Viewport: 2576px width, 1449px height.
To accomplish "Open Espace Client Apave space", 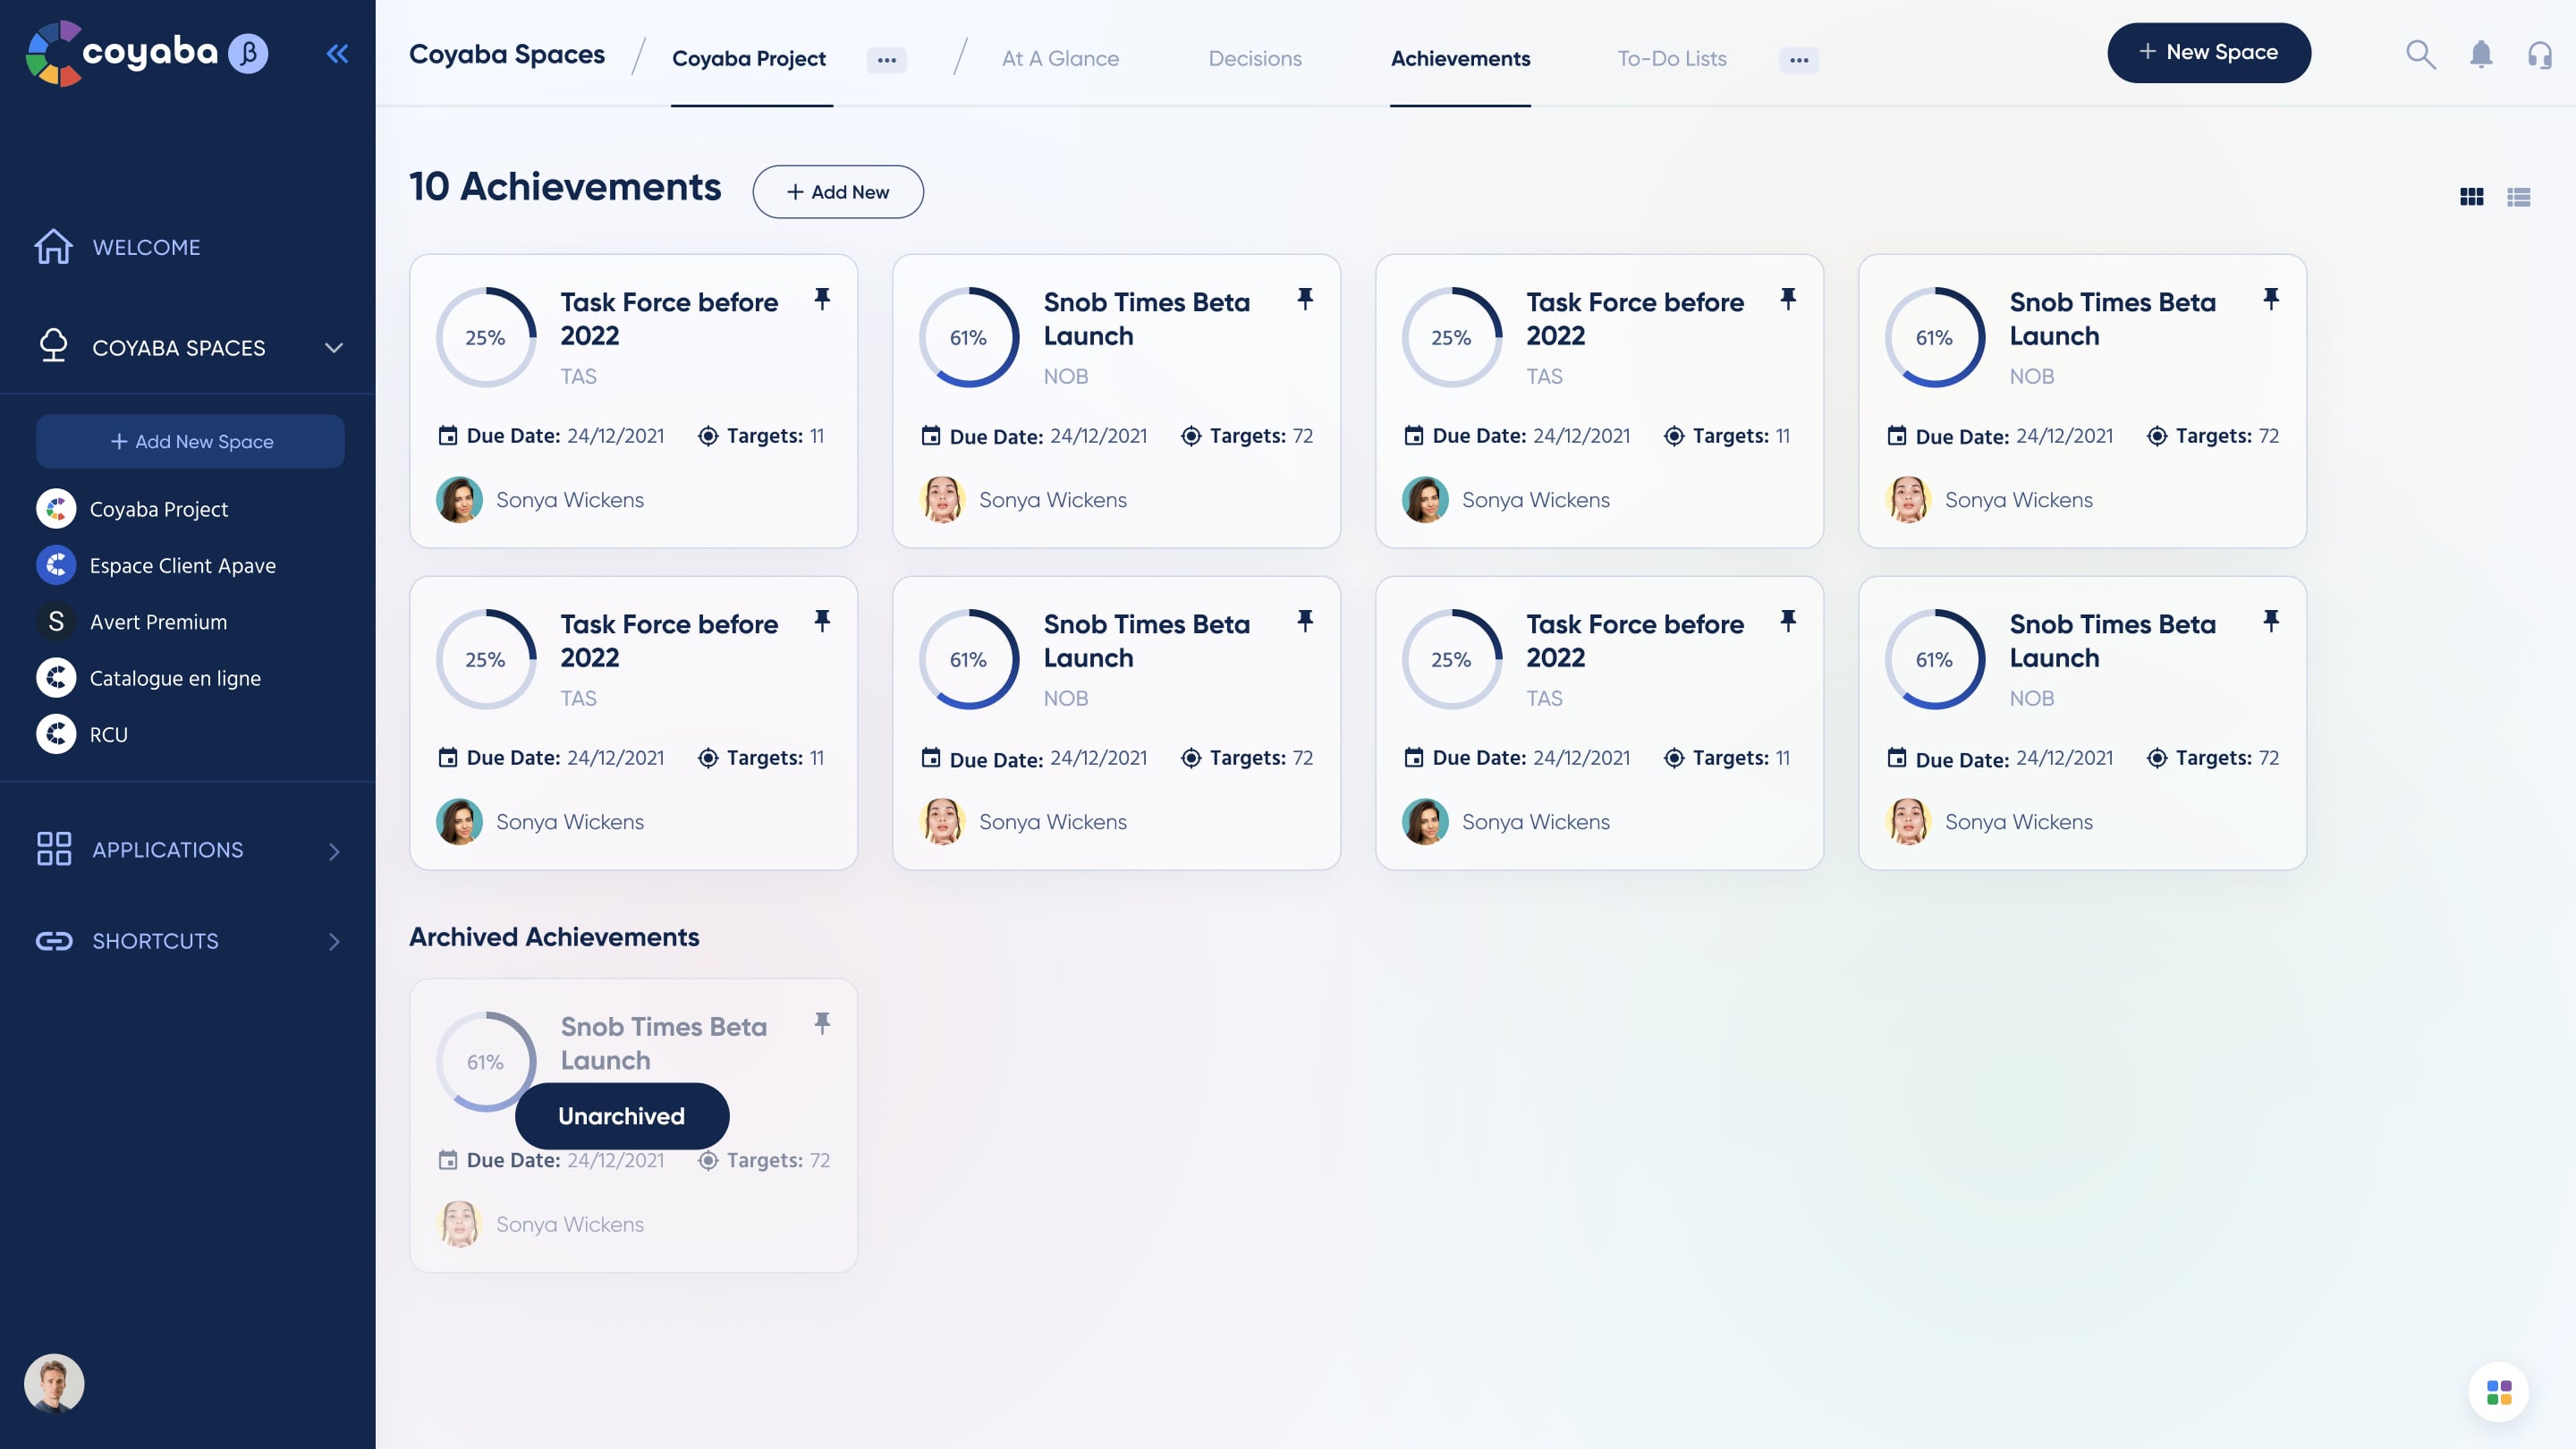I will coord(183,565).
